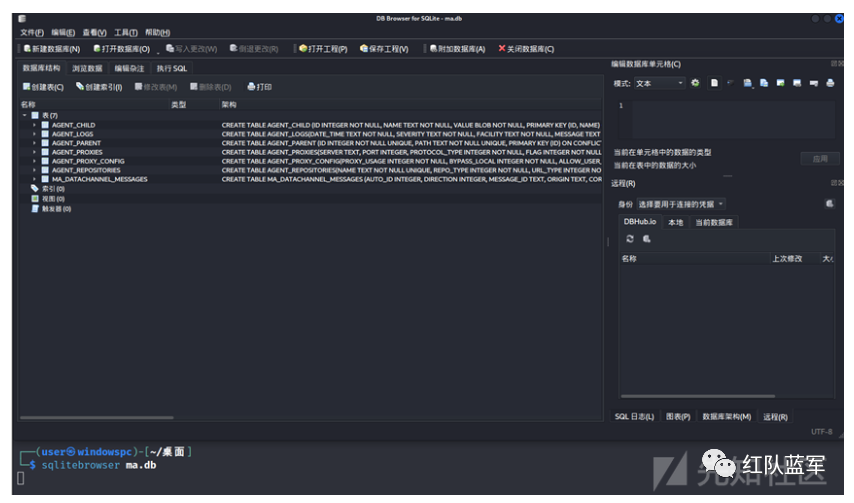The image size is (854, 503).
Task: Open the identity credentials dropdown (选择要用于连接的凭据)
Action: tap(681, 204)
